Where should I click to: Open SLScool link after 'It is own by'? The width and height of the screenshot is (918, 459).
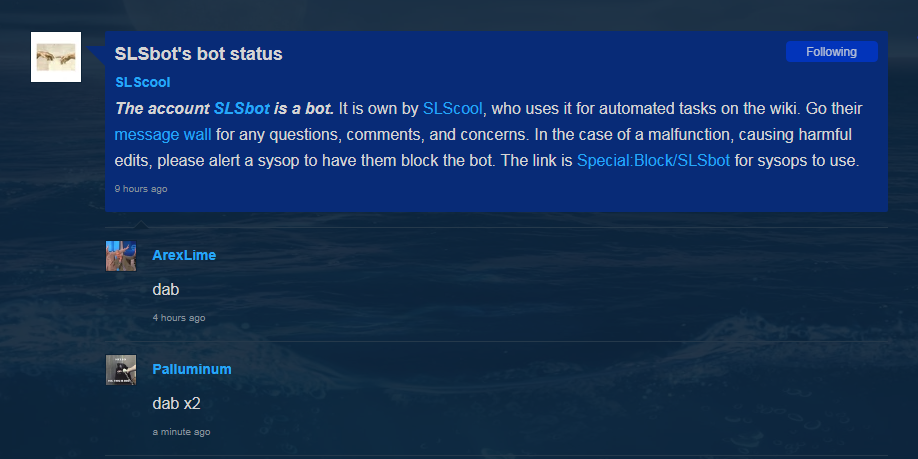453,109
